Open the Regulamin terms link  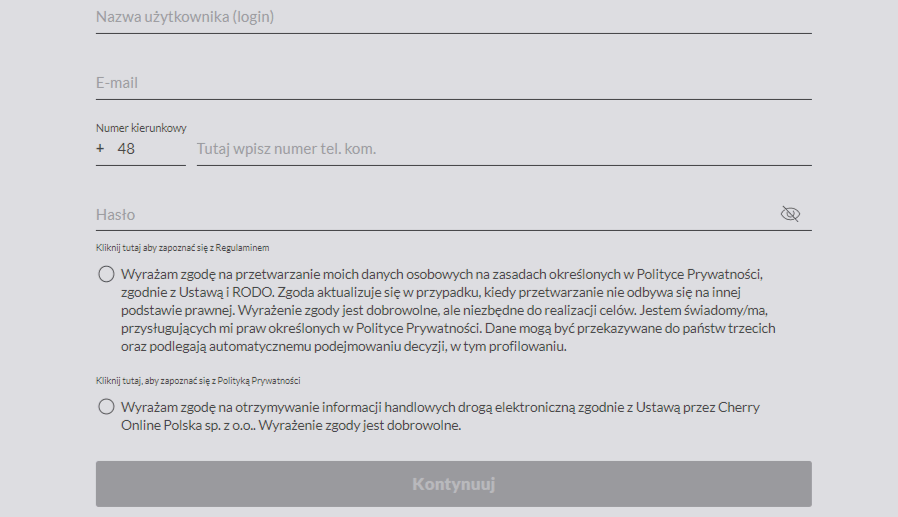(182, 248)
